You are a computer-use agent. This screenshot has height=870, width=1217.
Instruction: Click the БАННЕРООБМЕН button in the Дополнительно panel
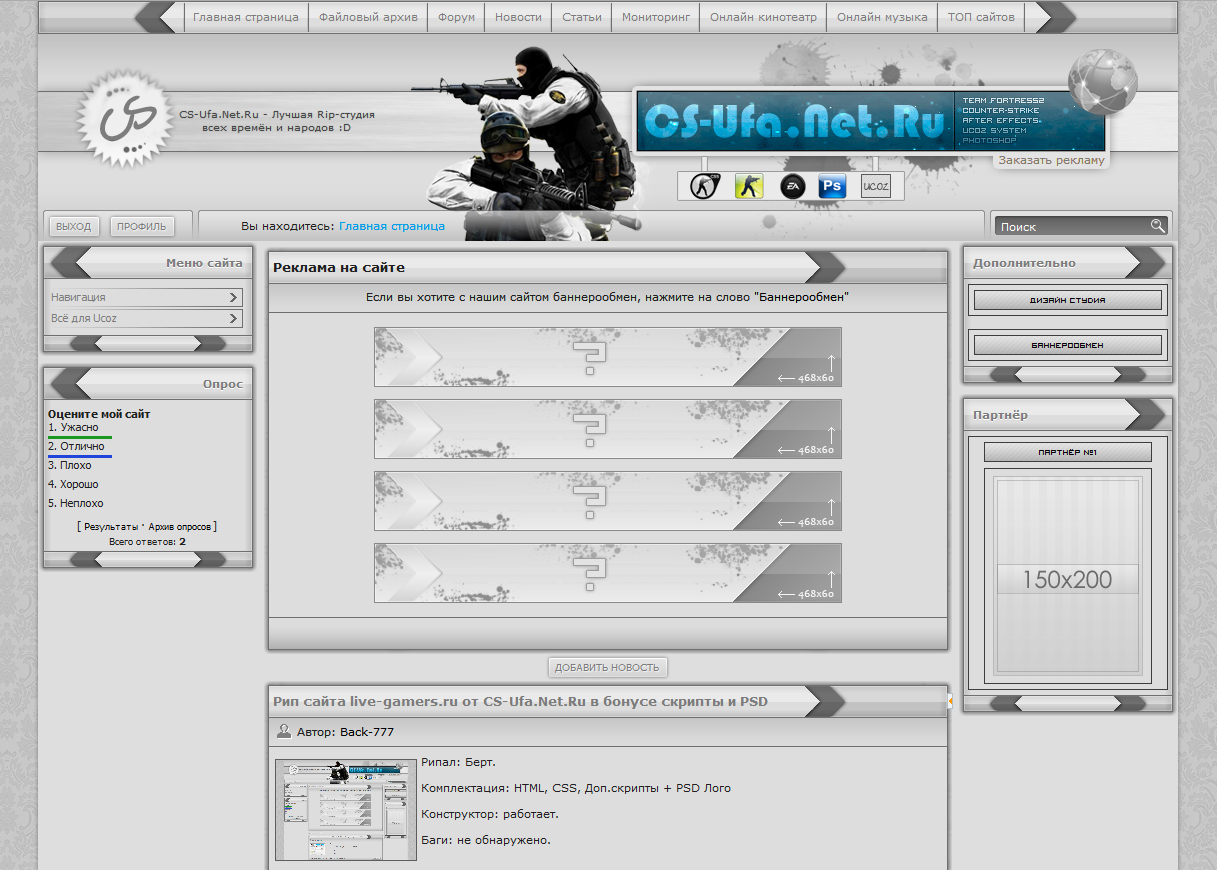[1068, 345]
